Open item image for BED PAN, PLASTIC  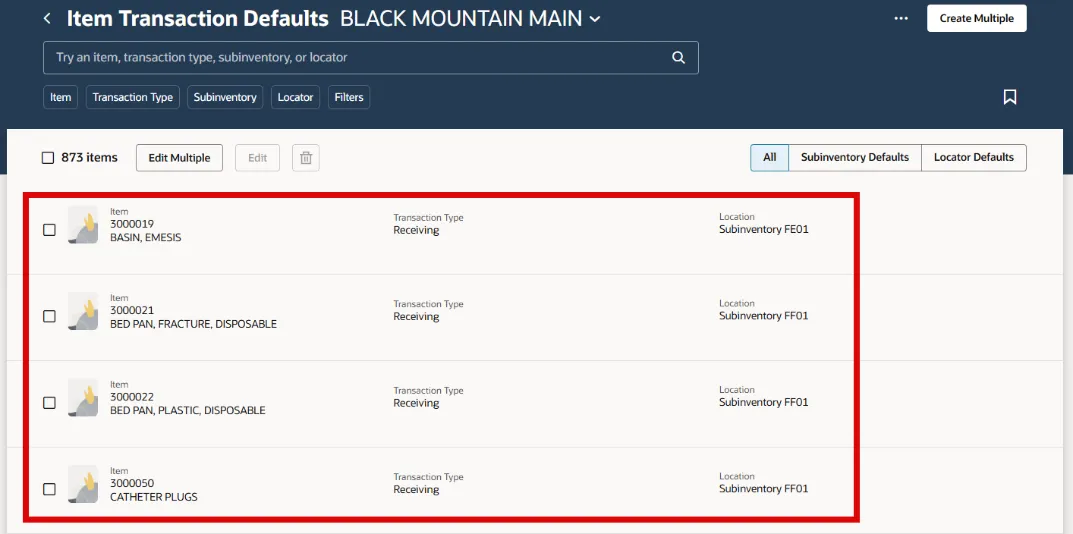pos(83,398)
